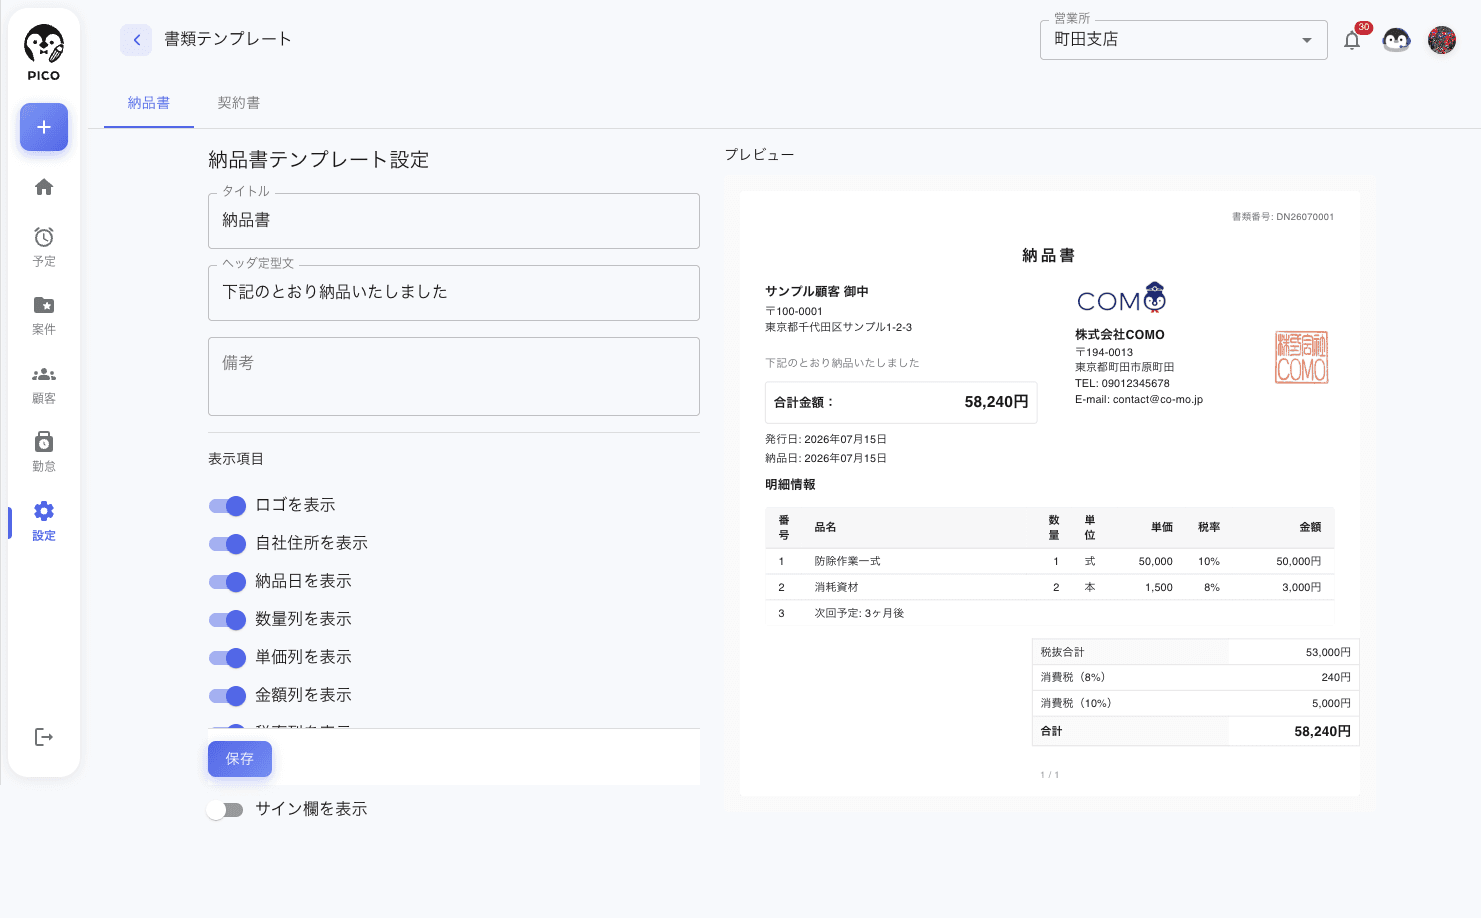Click the penguin assistant avatar icon

pyautogui.click(x=1396, y=40)
